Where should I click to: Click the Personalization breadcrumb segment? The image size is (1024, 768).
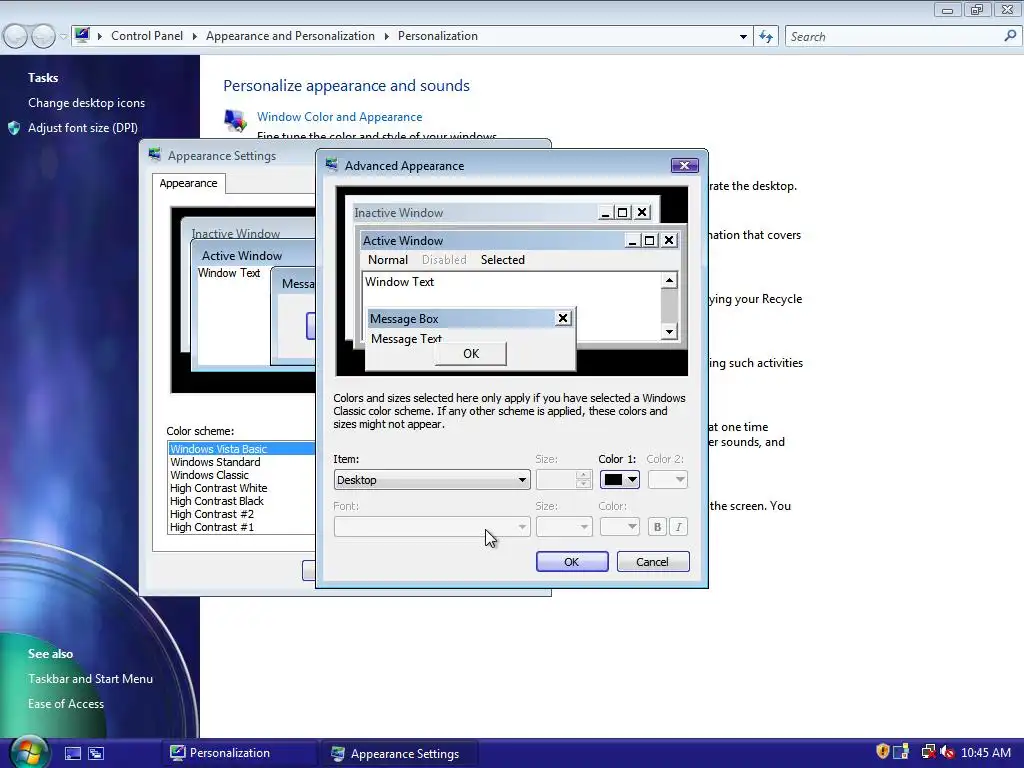[x=438, y=36]
